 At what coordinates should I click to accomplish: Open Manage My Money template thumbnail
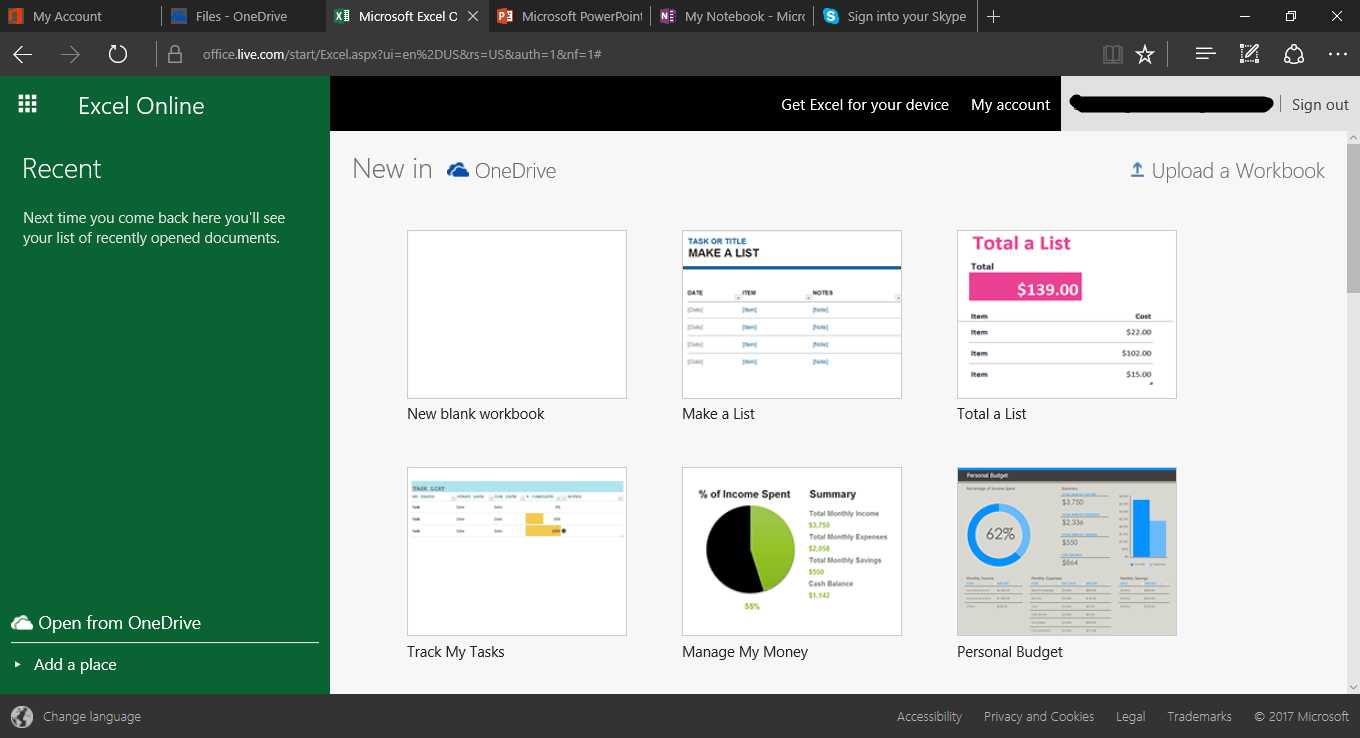792,551
